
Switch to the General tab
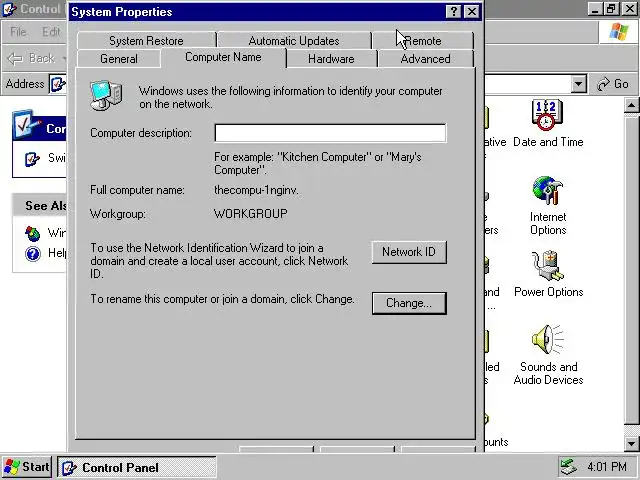119,59
